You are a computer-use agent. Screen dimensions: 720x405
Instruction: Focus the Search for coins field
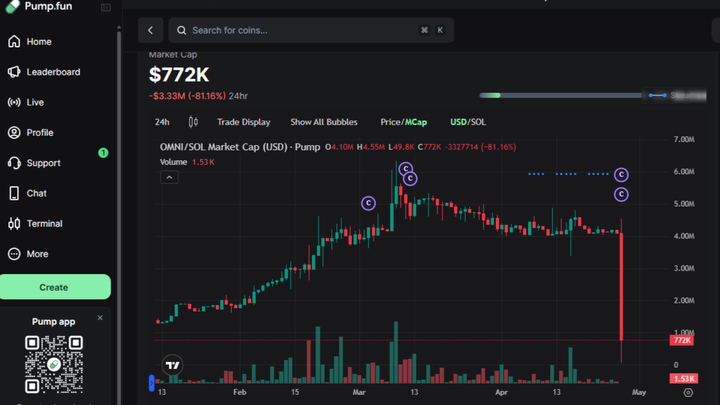click(300, 31)
